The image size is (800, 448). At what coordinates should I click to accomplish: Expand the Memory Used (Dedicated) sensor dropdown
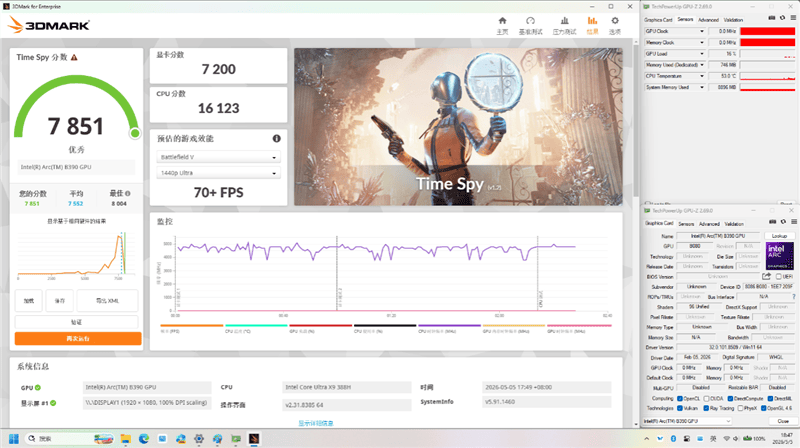(702, 65)
